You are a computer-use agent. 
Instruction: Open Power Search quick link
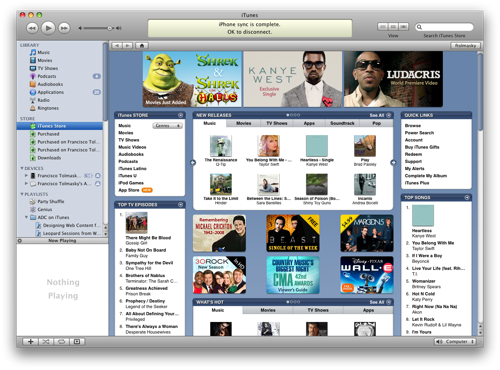(419, 133)
